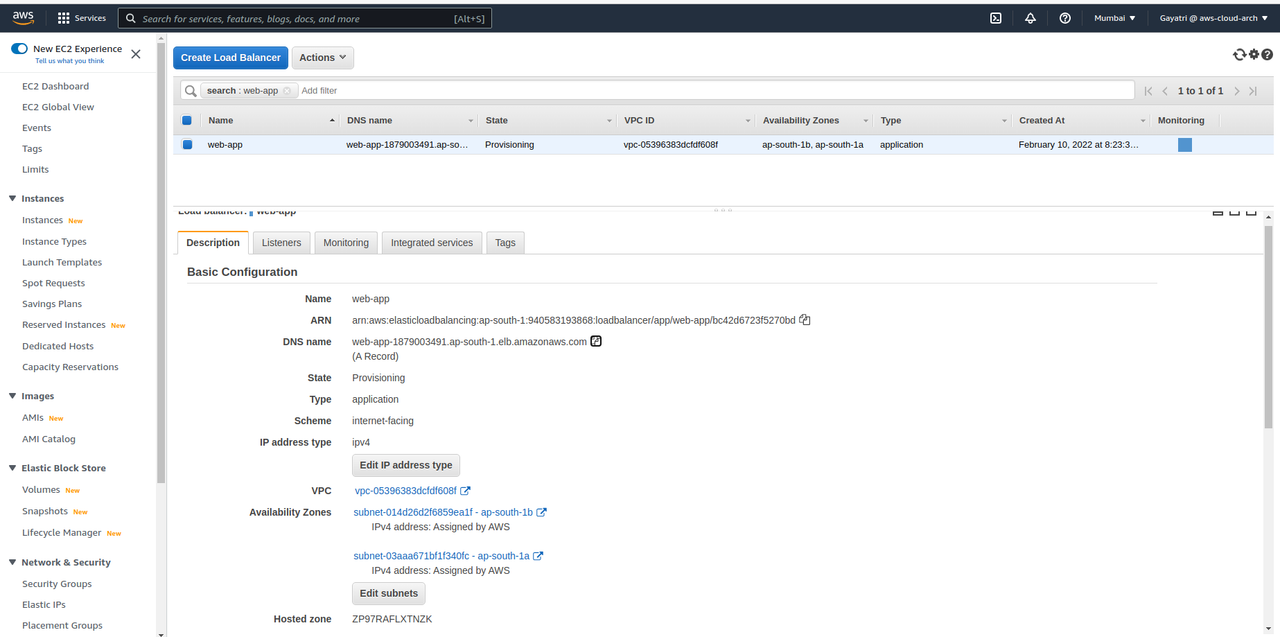Open Spot Requests in the sidebar

[x=54, y=283]
